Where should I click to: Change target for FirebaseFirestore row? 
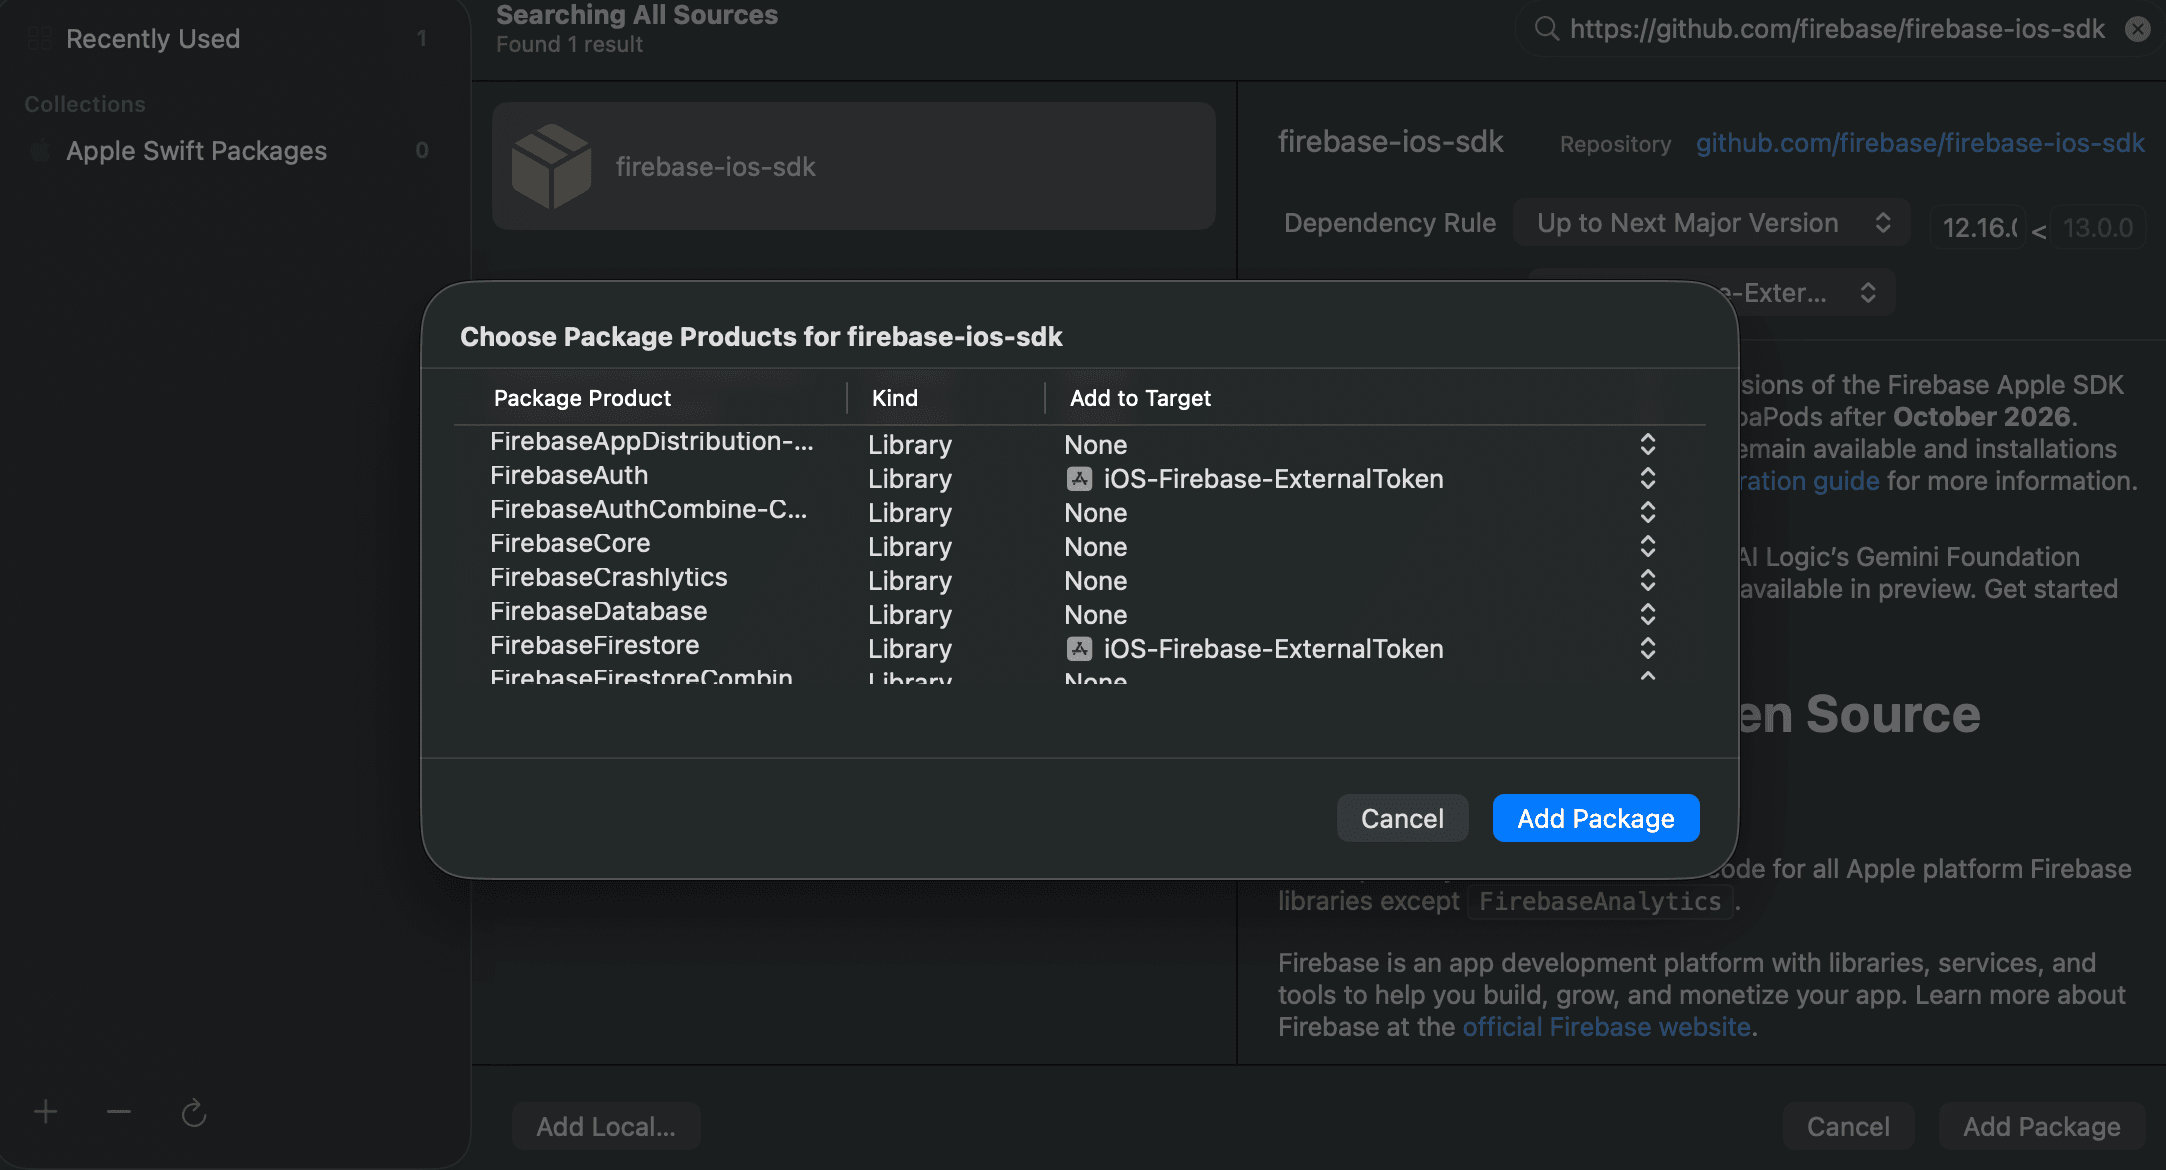(x=1648, y=648)
